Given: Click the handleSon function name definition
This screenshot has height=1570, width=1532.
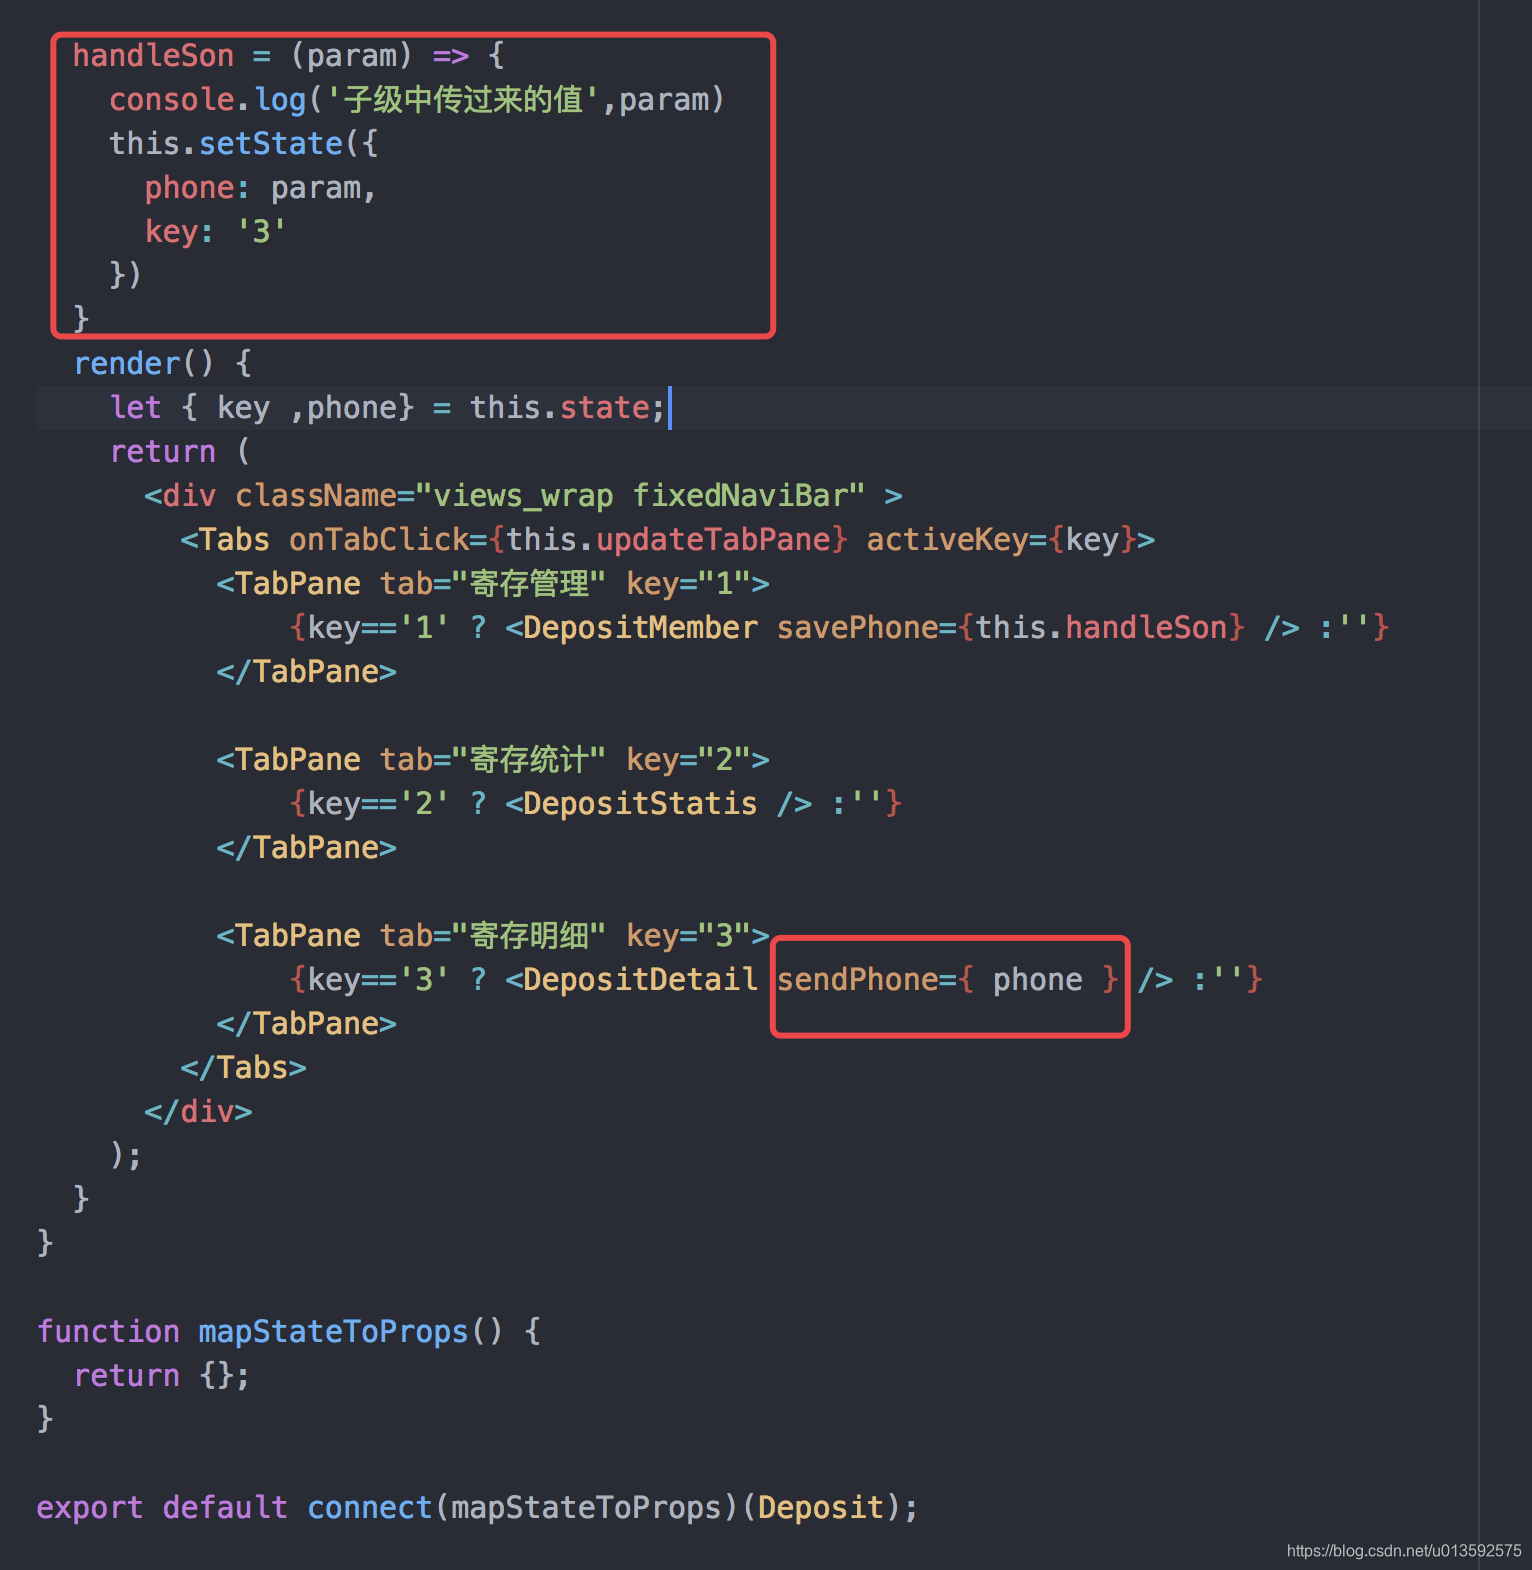Looking at the screenshot, I should point(153,56).
